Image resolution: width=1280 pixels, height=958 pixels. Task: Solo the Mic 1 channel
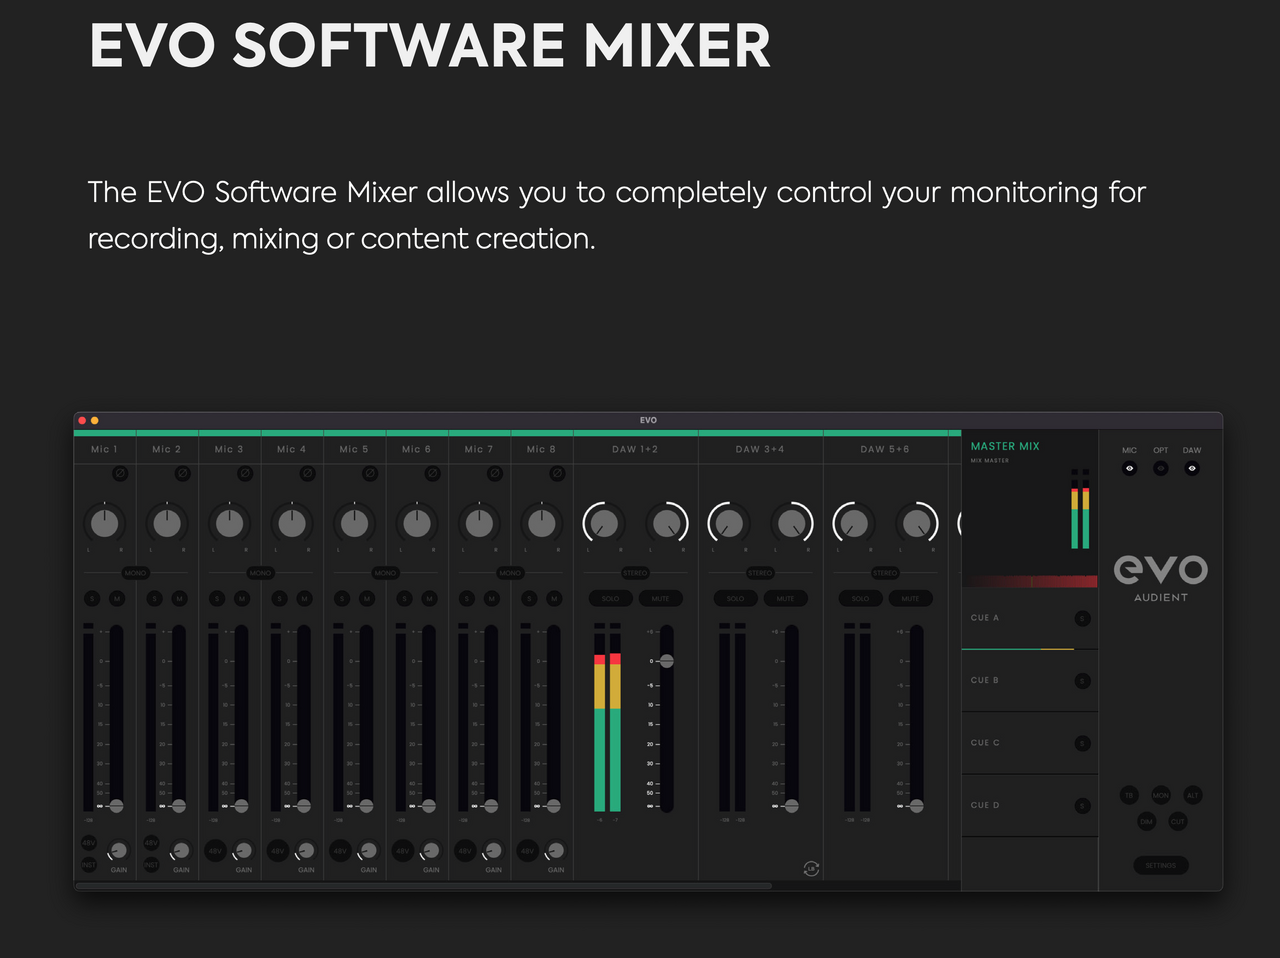point(92,598)
